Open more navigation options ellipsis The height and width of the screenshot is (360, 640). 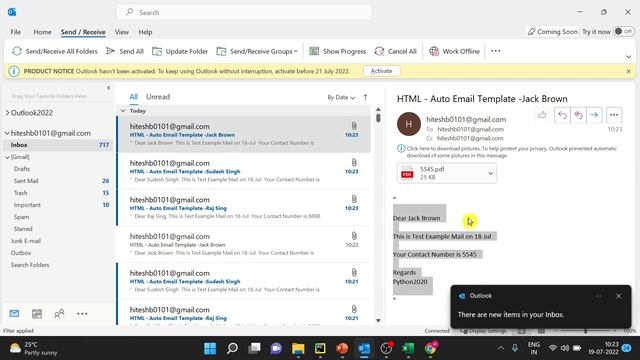(82, 313)
